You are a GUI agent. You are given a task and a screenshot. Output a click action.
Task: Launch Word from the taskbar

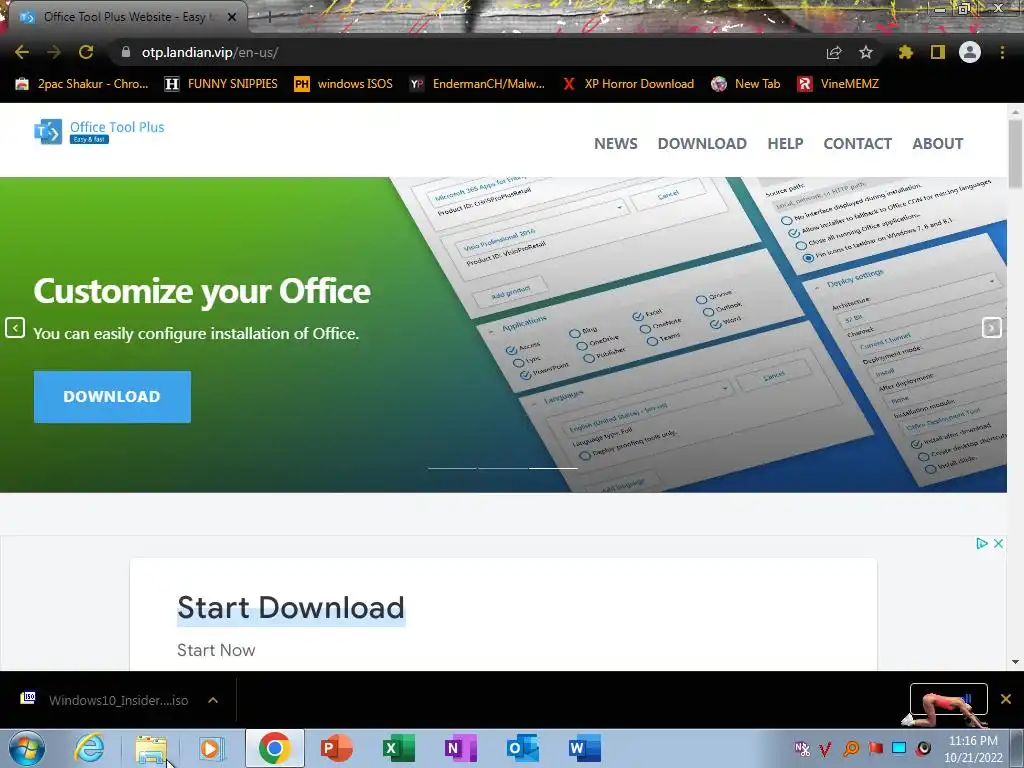pos(584,748)
